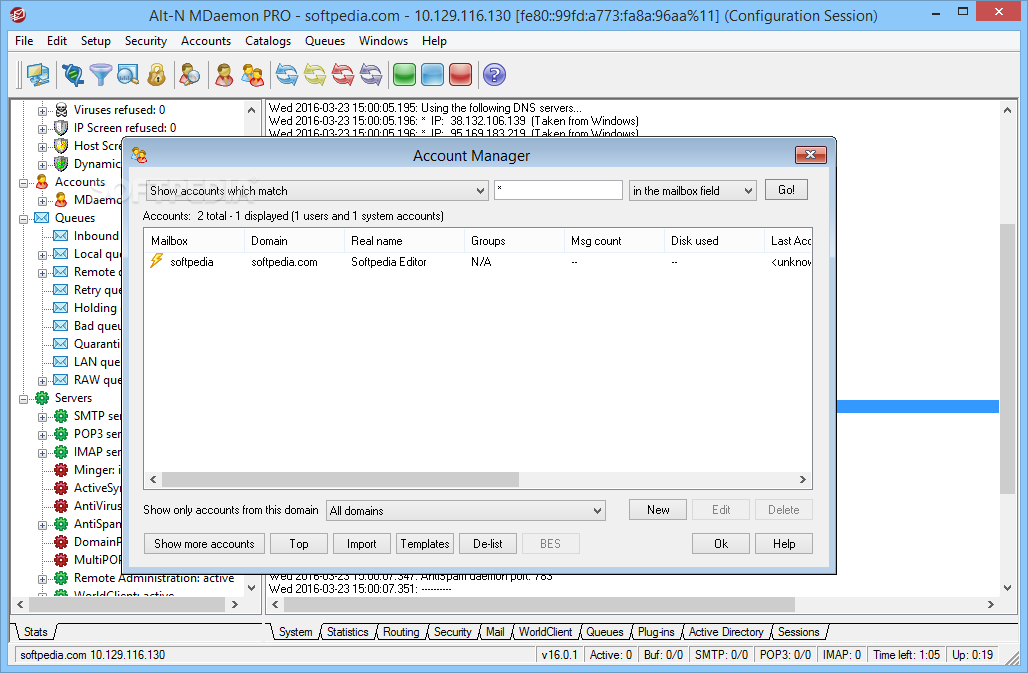The image size is (1028, 673).
Task: Click the Msg count column header
Action: coord(614,240)
